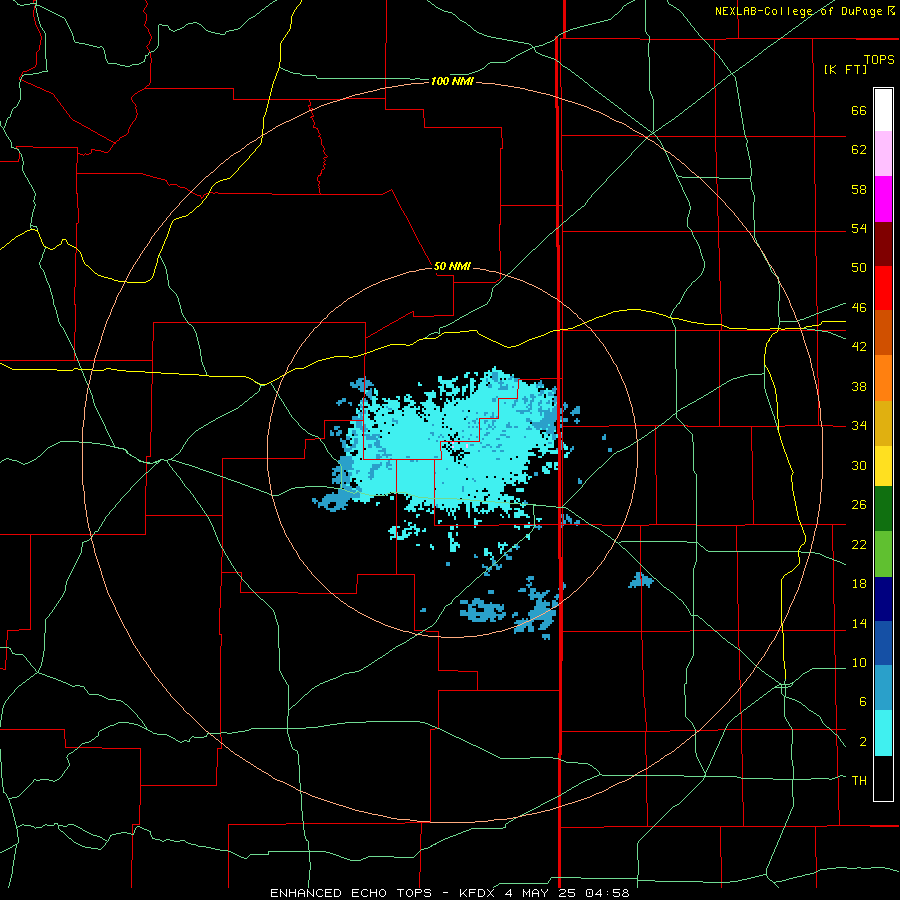Click the black TH threshold legend swatch
This screenshot has height=900, width=900.
(883, 778)
